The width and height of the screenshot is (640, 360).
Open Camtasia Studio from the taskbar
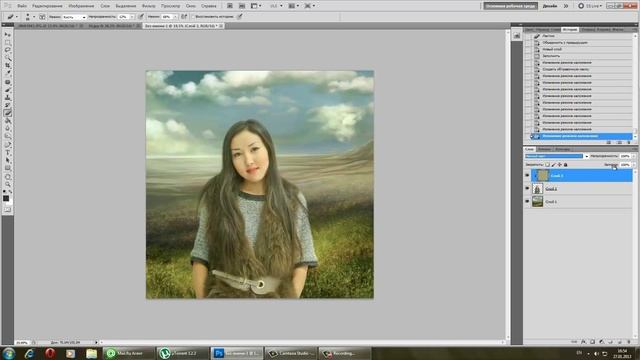tap(291, 353)
